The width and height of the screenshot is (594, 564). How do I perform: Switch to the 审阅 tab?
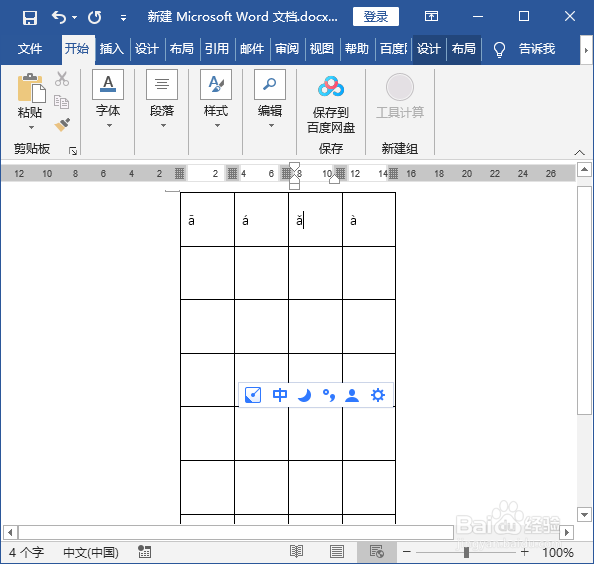(287, 48)
